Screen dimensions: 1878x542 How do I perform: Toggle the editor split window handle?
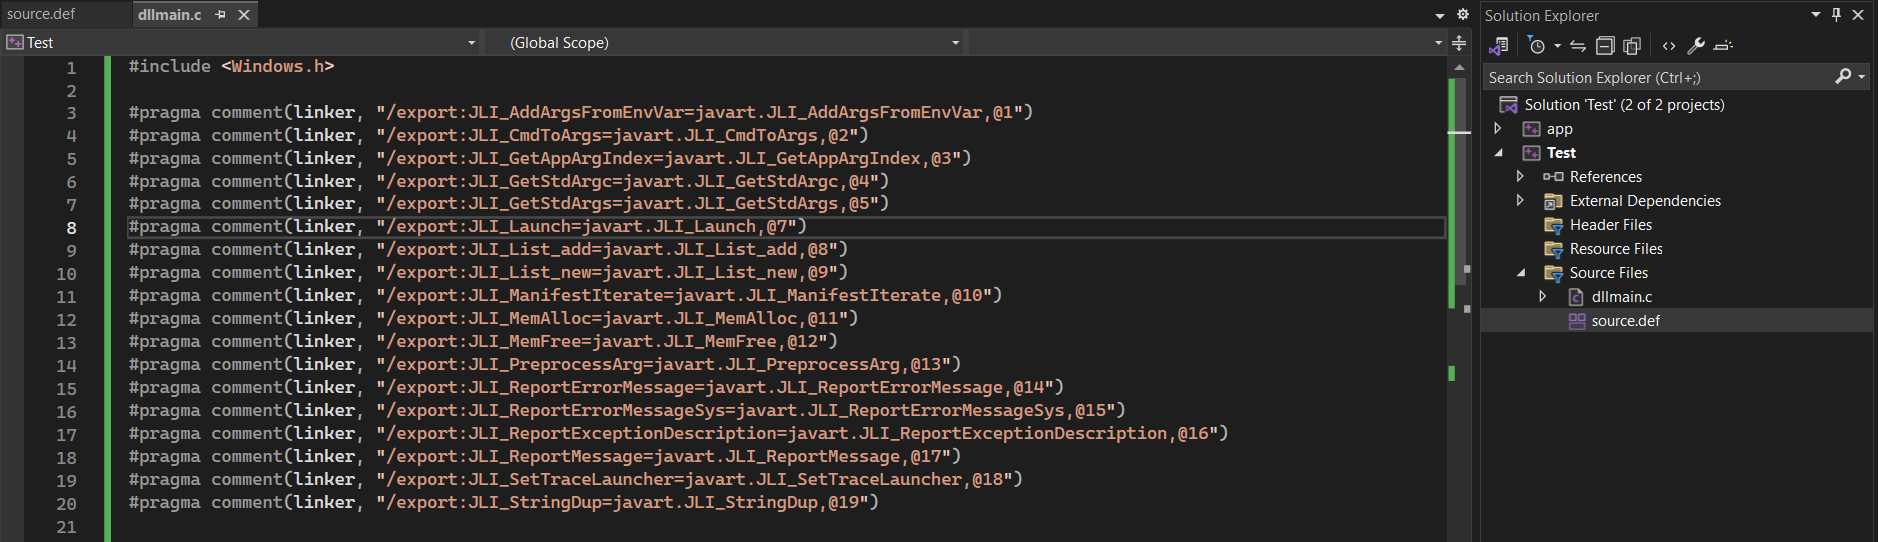(x=1459, y=43)
